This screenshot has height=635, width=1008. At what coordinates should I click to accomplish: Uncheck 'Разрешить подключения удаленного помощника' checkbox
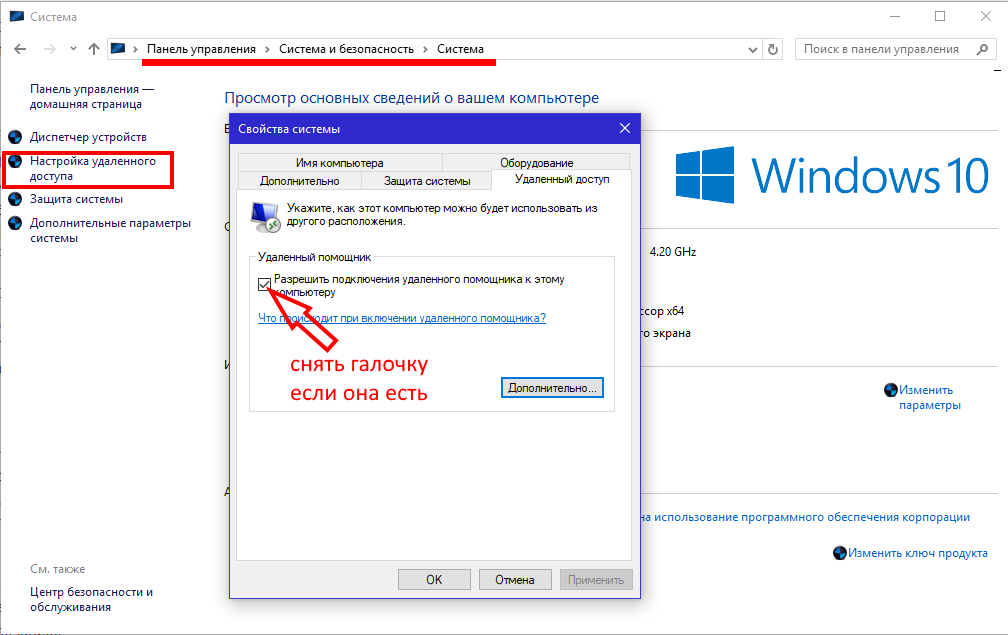coord(264,284)
